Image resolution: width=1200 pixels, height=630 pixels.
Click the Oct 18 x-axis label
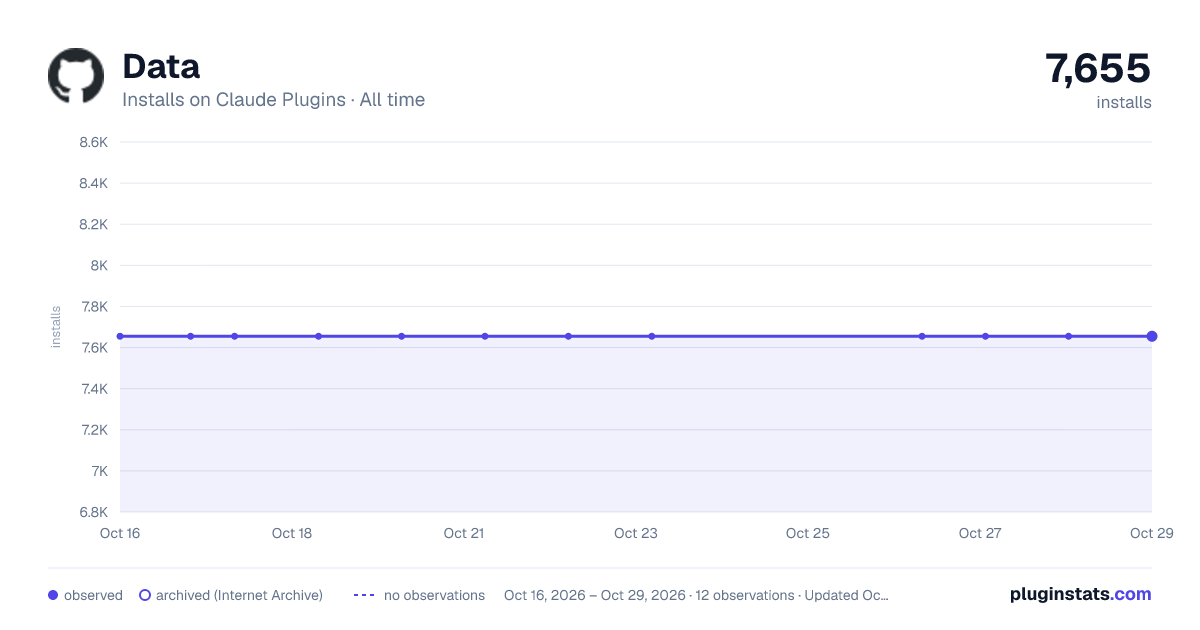click(292, 533)
